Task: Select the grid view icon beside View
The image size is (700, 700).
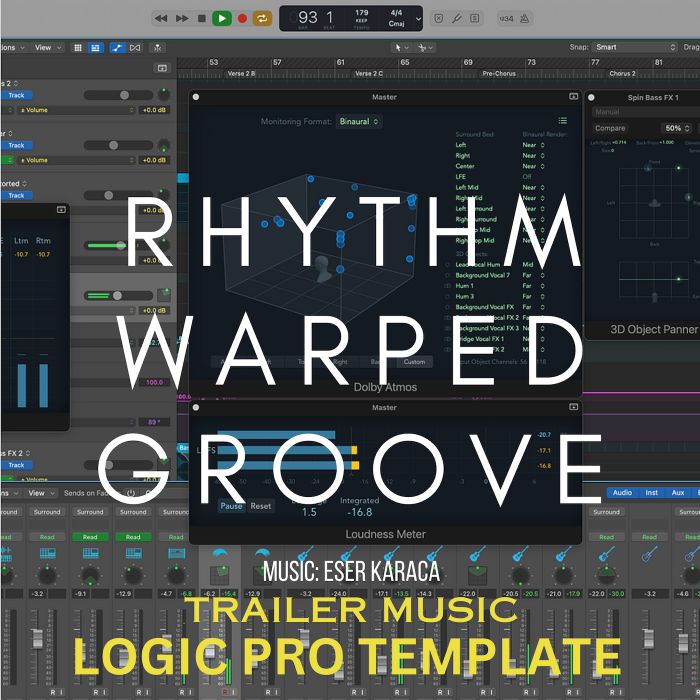Action: pos(78,48)
